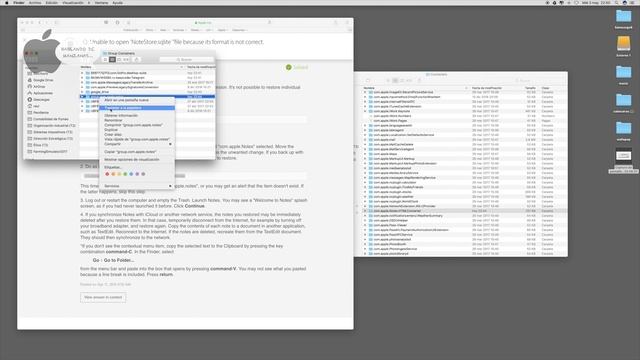This screenshot has height=360, width=640.
Task: Apply the green tag color dot
Action: [x=125, y=174]
